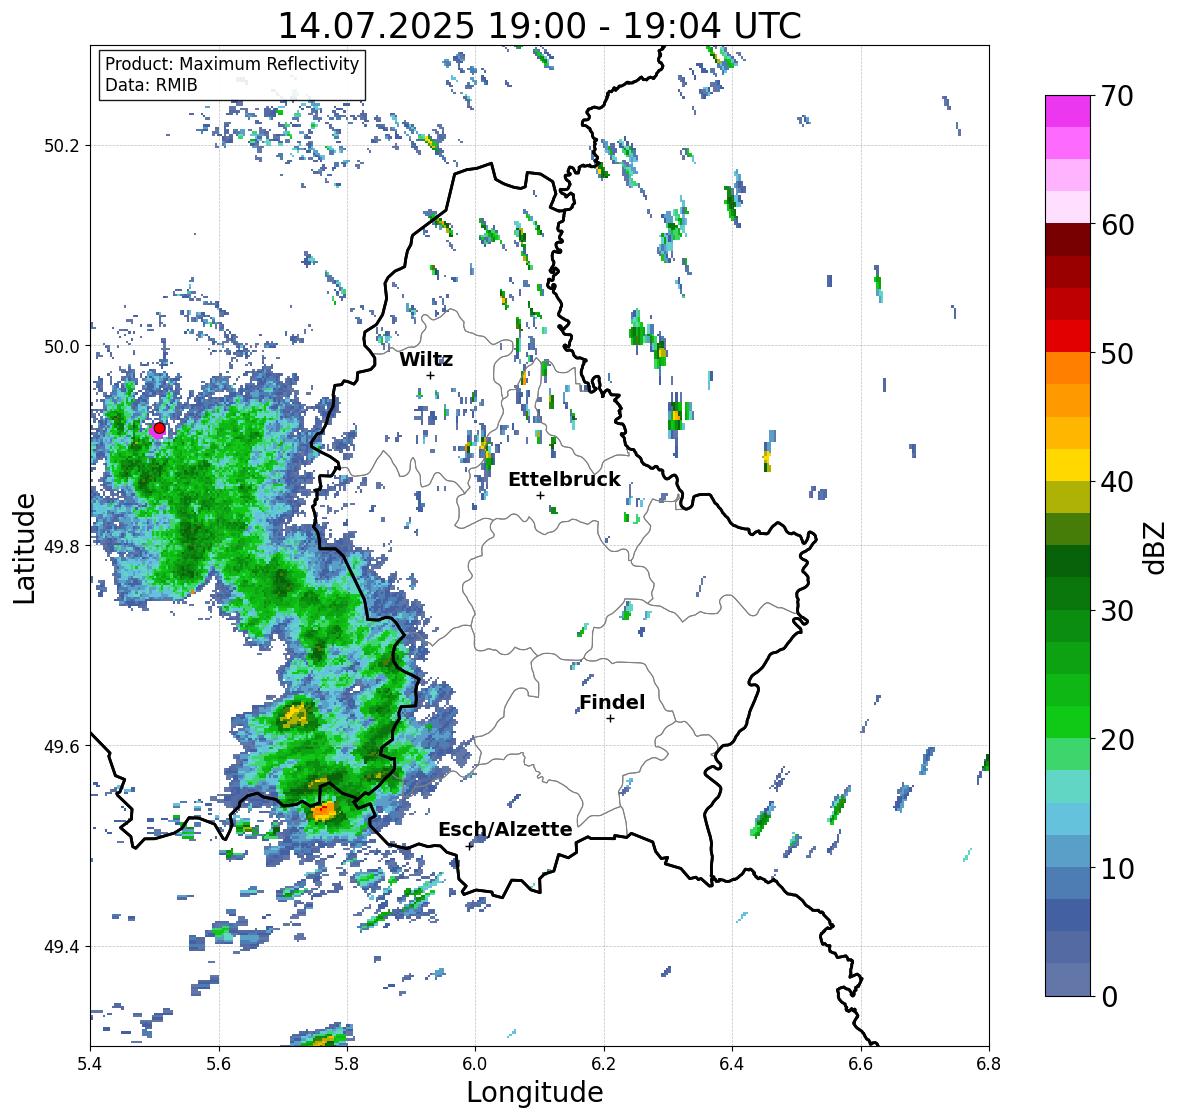1179x1117 pixels.
Task: Click the 30 tick on the colorbar
Action: 1116,611
